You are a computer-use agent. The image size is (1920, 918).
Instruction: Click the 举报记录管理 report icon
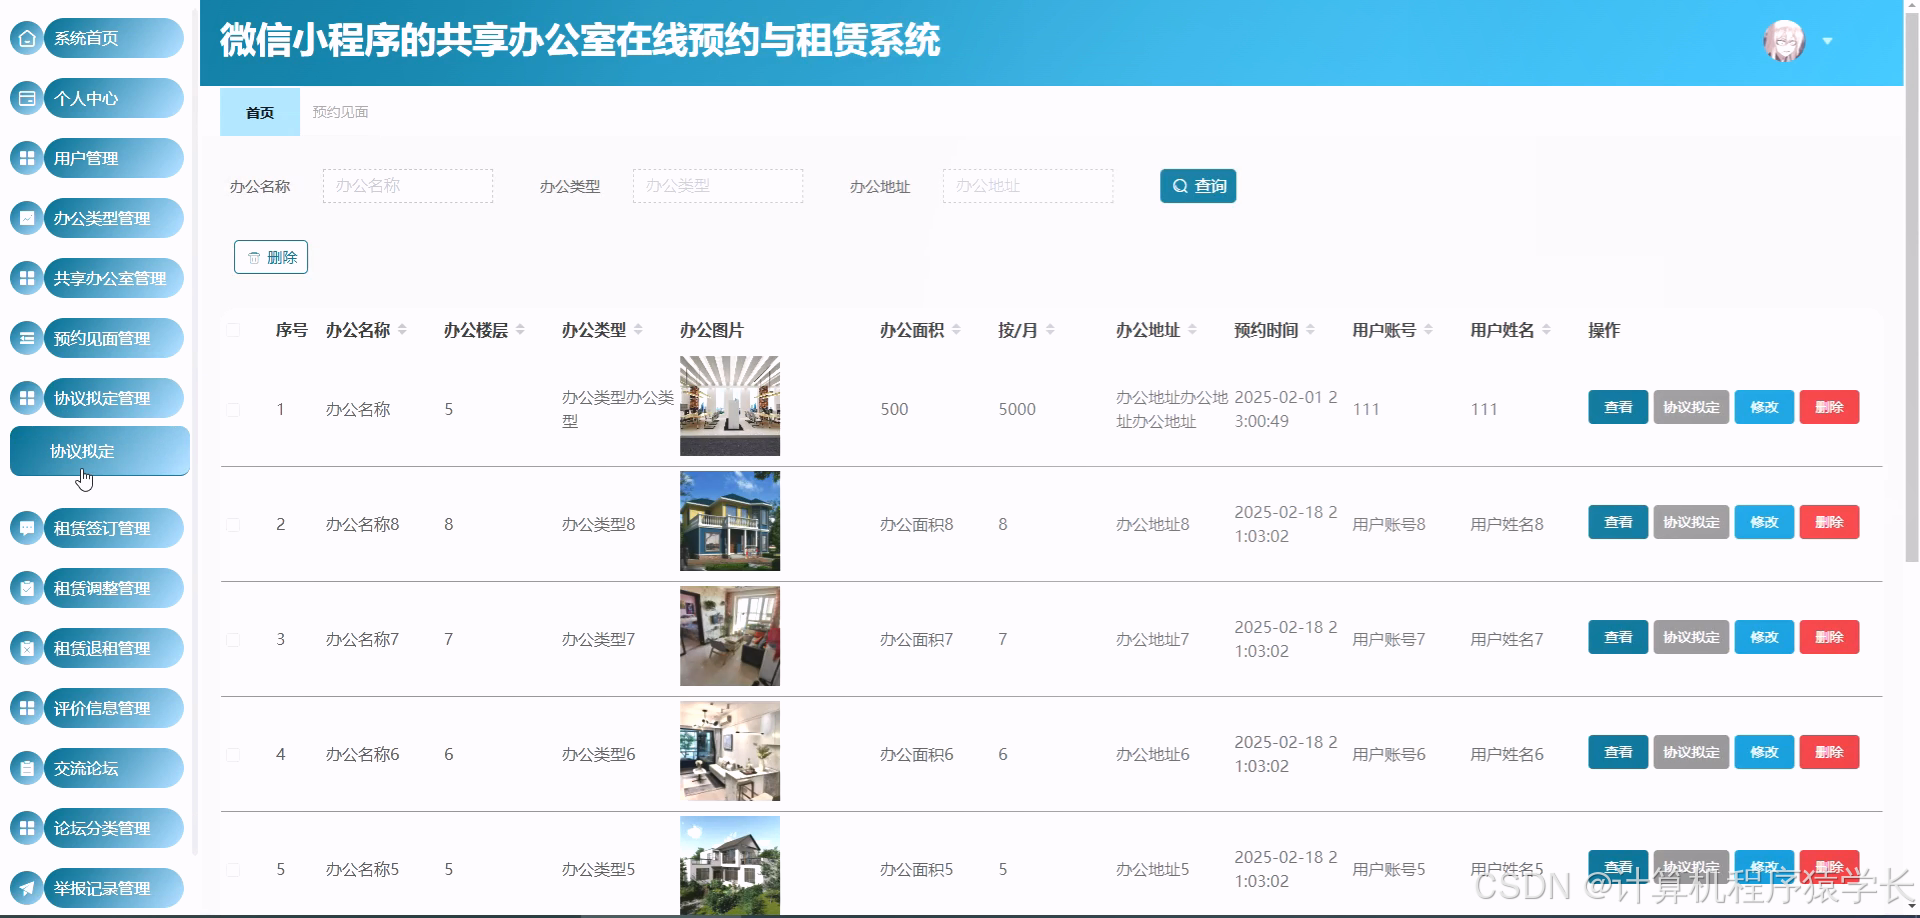coord(25,888)
